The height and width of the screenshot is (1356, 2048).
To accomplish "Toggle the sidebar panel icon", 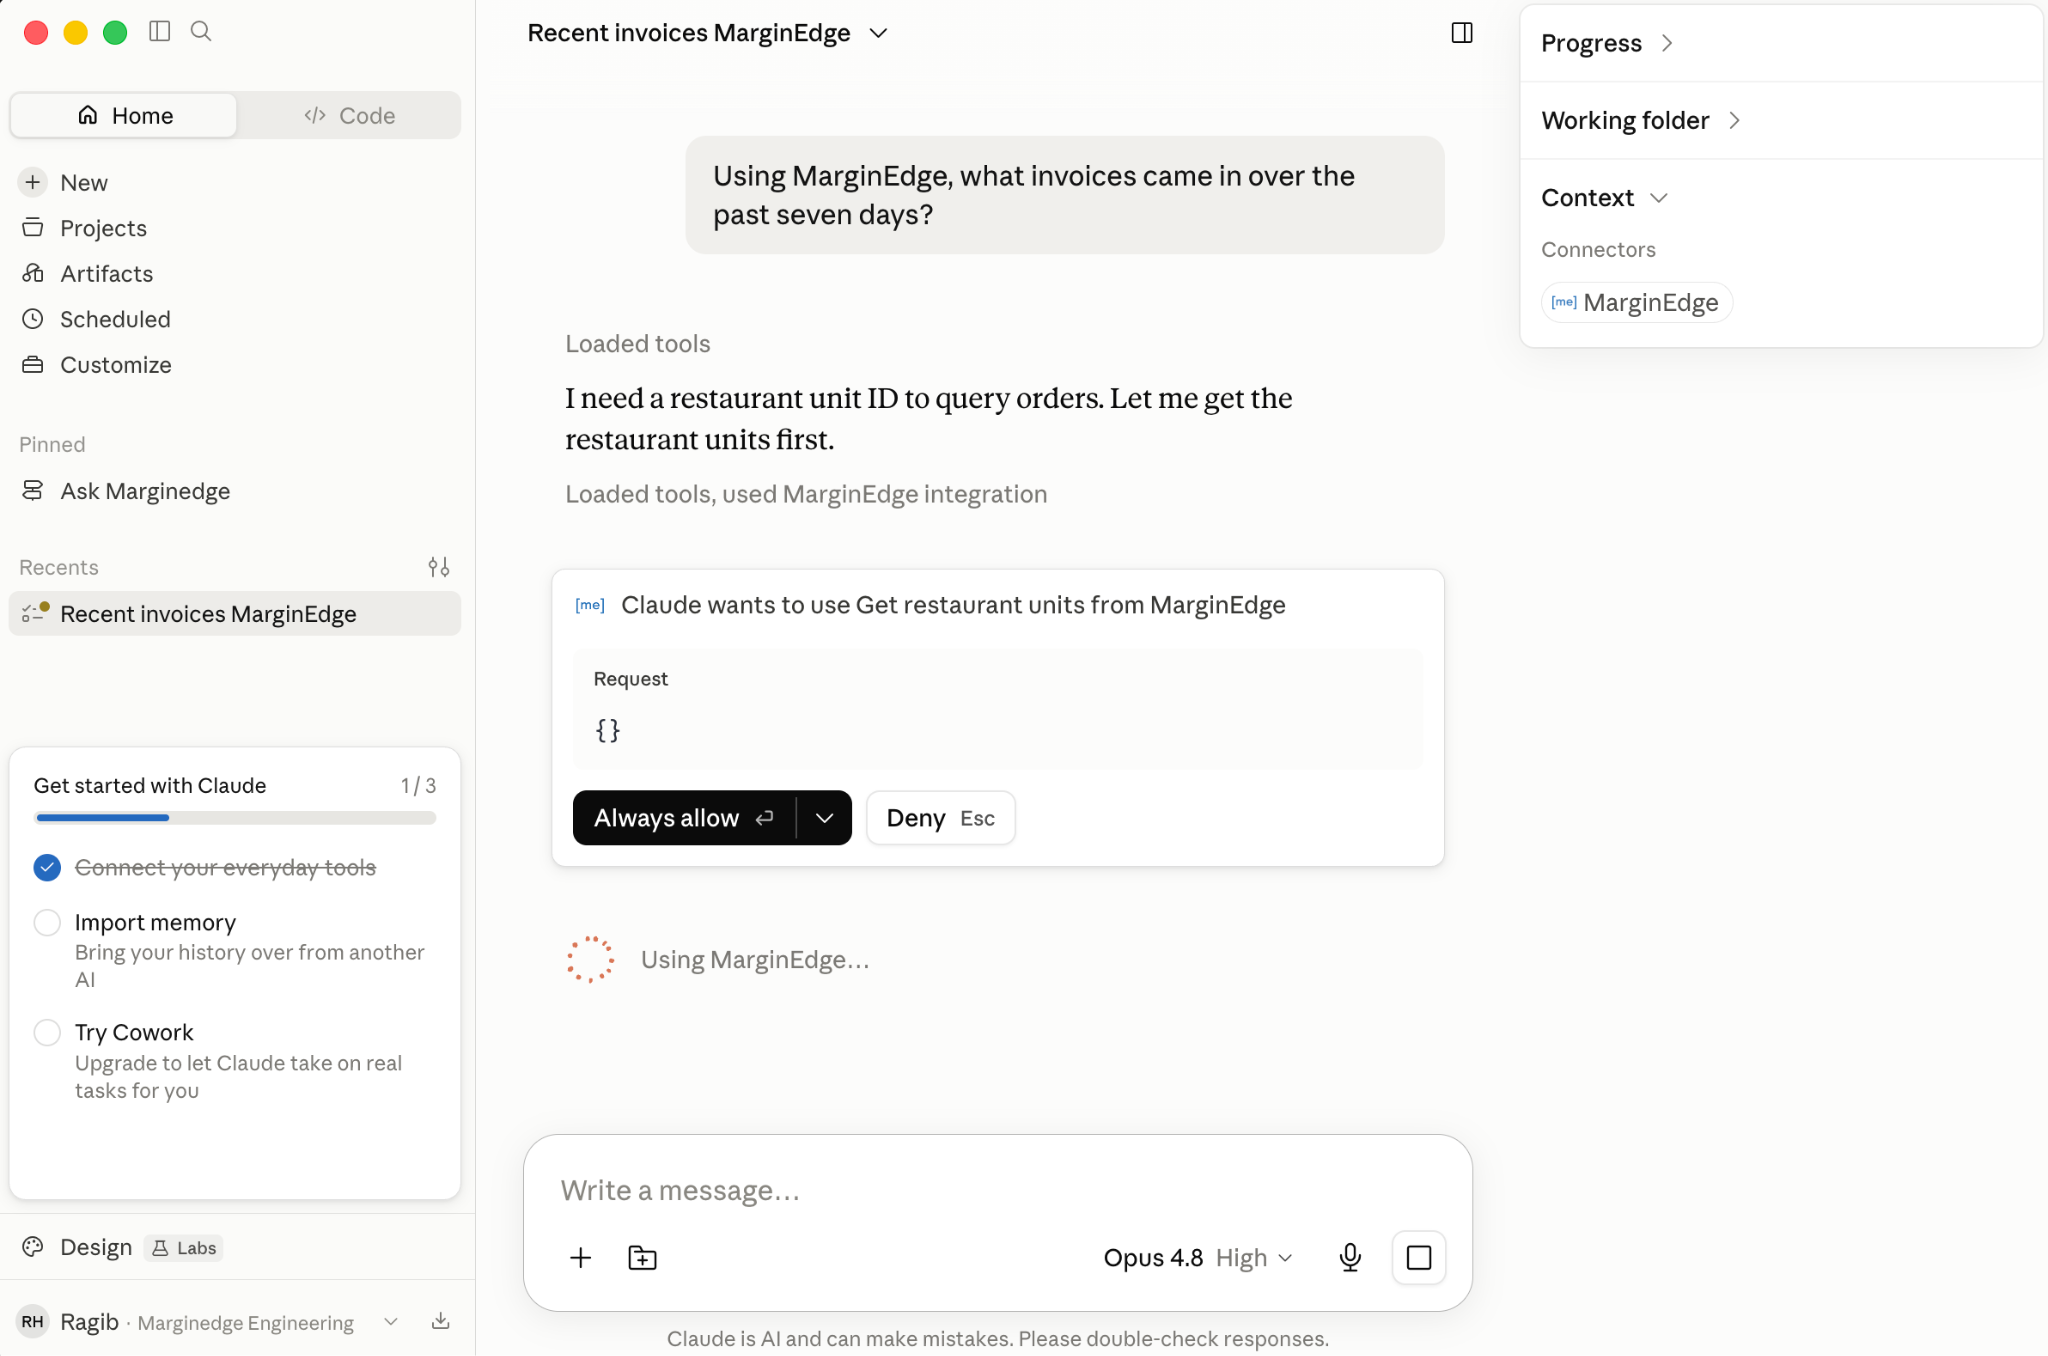I will (x=159, y=32).
